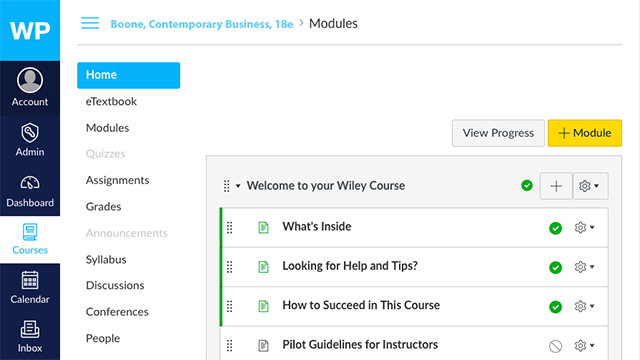Unpublish the What's Inside page
The image size is (640, 360).
click(555, 228)
